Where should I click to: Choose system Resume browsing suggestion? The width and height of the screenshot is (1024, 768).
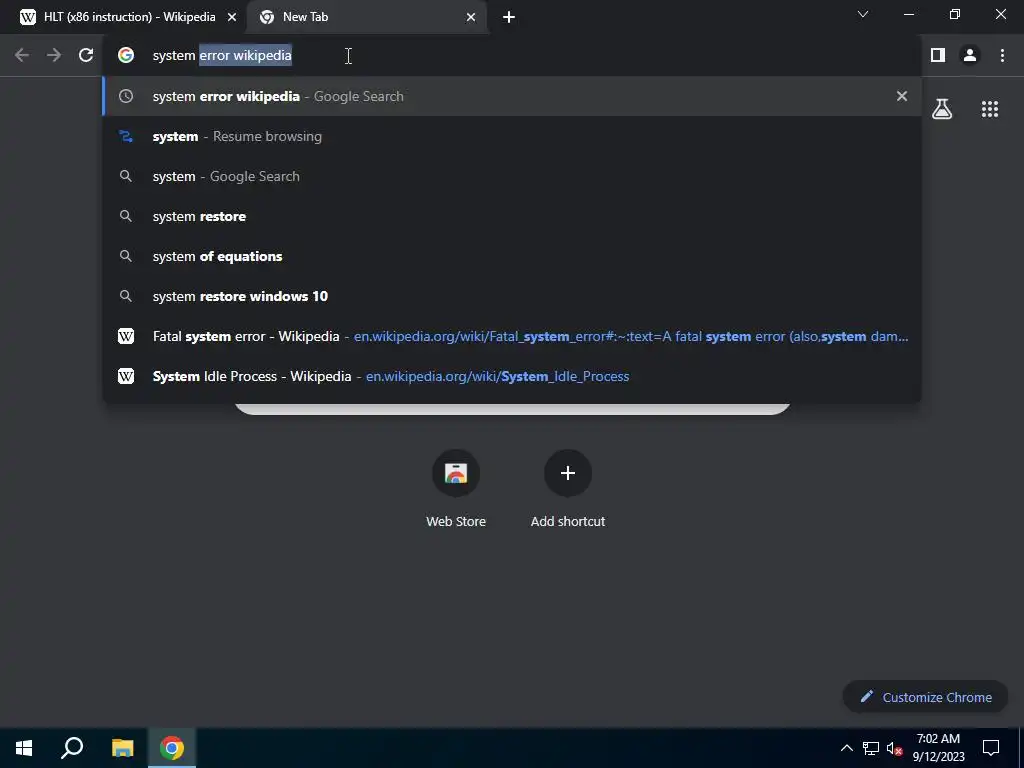pyautogui.click(x=511, y=136)
